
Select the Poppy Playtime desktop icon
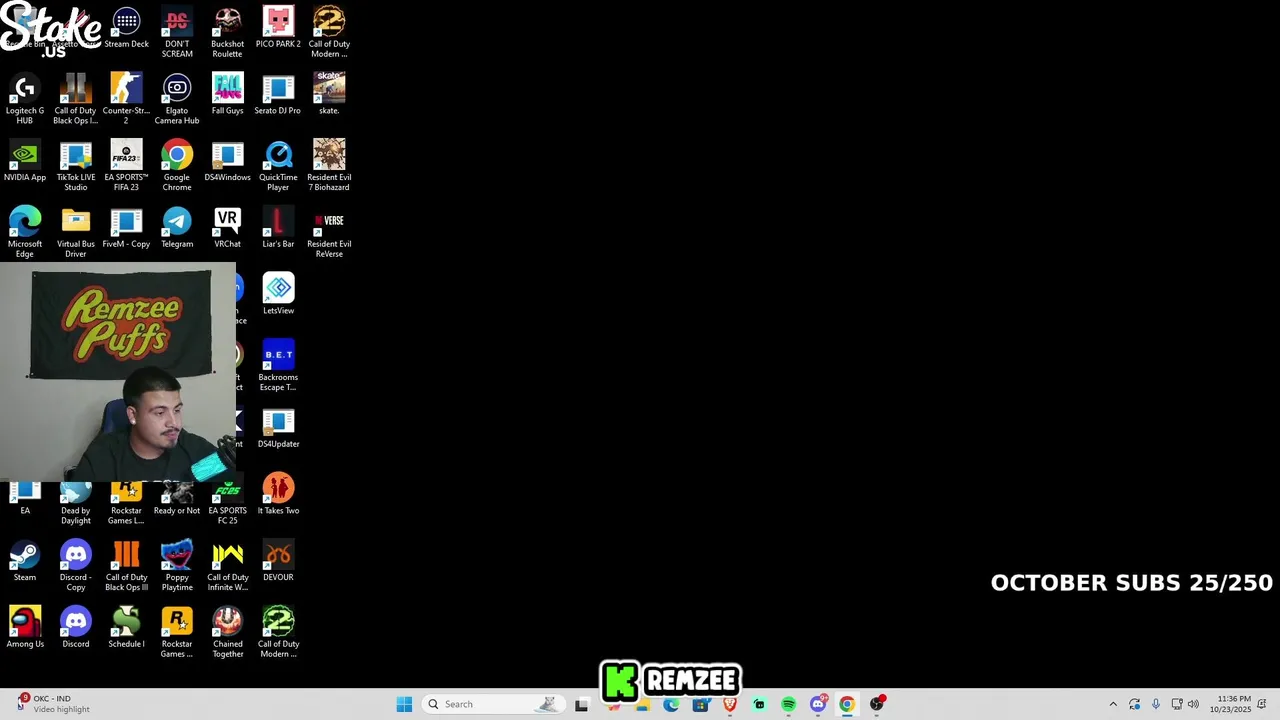[x=177, y=566]
